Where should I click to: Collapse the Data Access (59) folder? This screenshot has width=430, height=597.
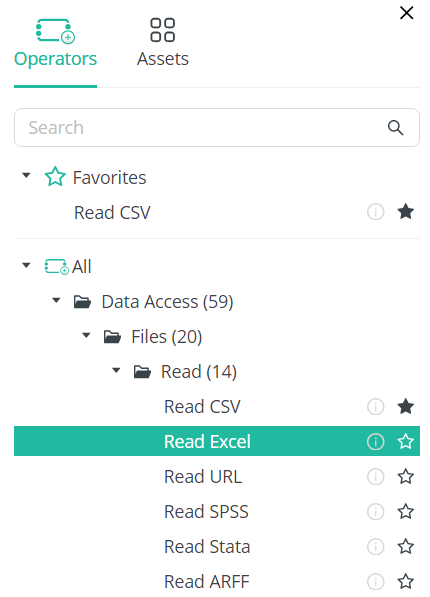(x=56, y=300)
